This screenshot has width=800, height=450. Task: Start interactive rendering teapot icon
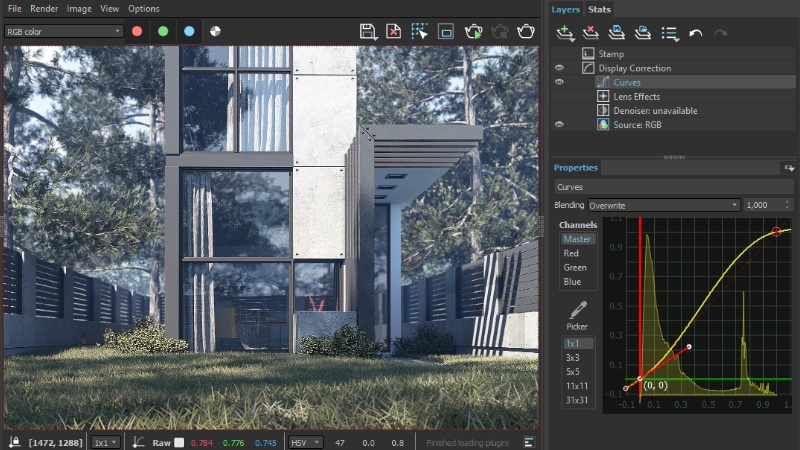(473, 32)
